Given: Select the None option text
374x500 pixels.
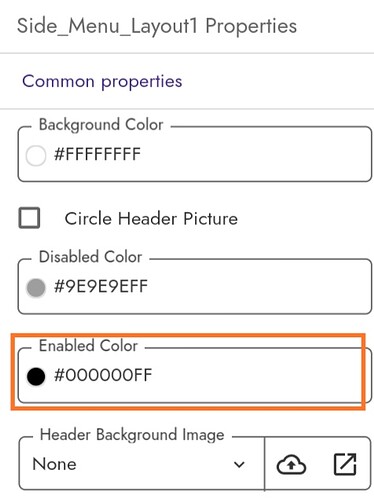Looking at the screenshot, I should click(54, 464).
